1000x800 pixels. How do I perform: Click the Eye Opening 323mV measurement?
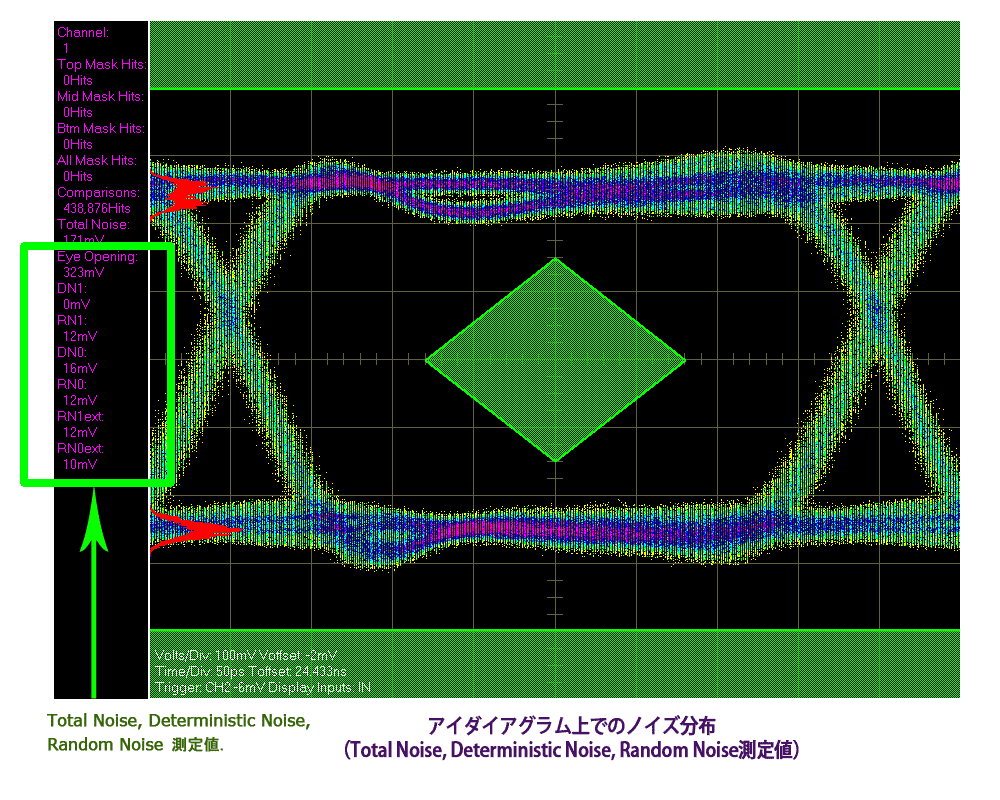pos(84,272)
